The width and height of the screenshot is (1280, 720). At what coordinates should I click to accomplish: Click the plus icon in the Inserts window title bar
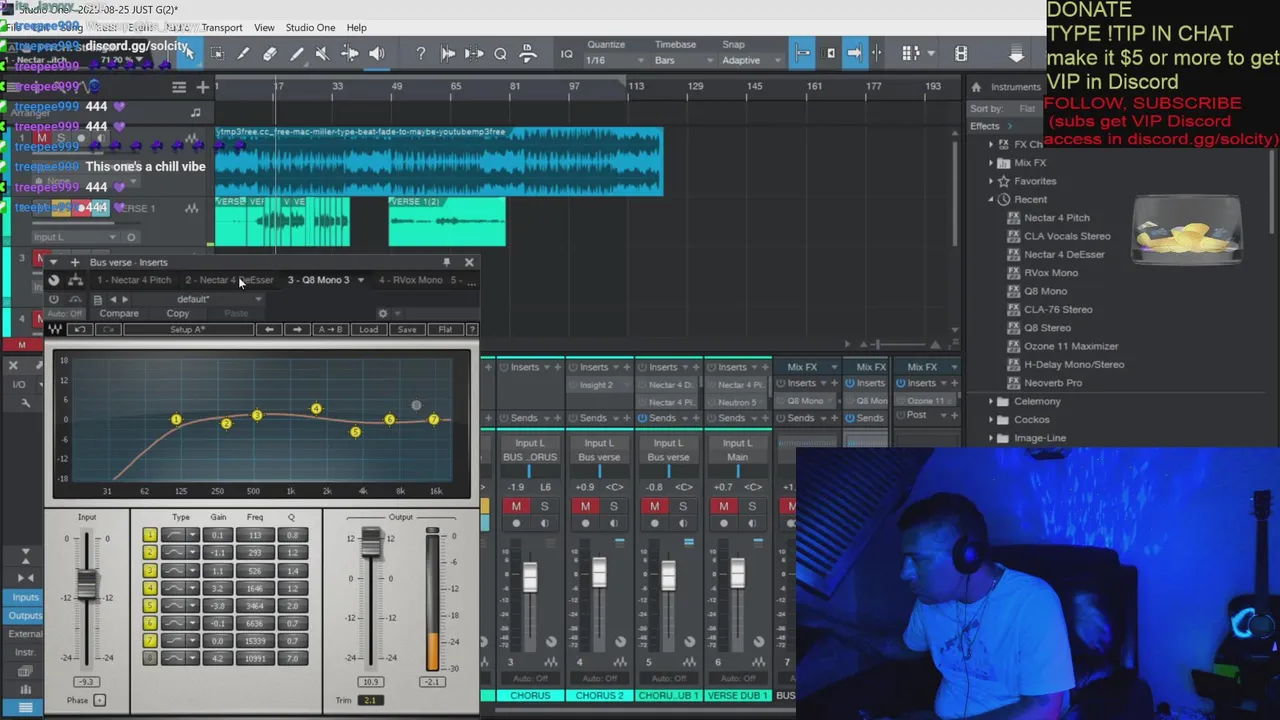click(x=74, y=262)
